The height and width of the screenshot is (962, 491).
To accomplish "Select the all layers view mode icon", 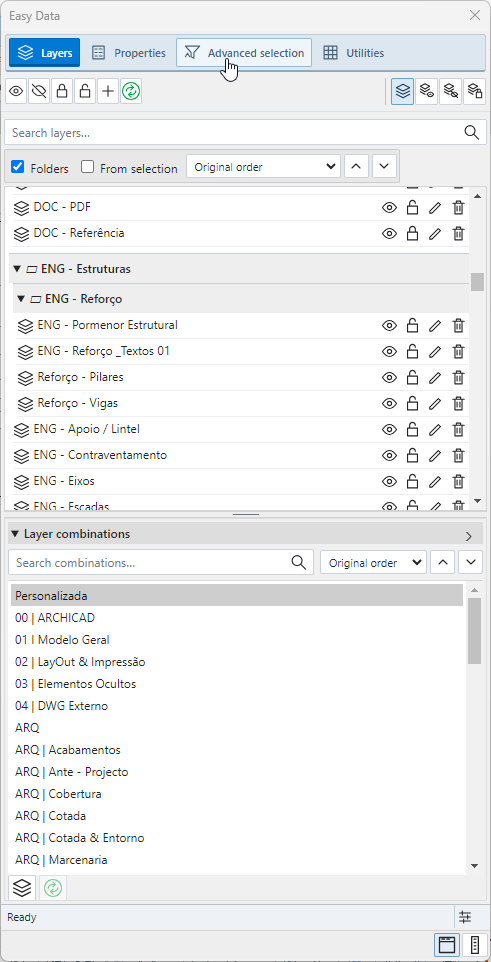I will tap(403, 92).
